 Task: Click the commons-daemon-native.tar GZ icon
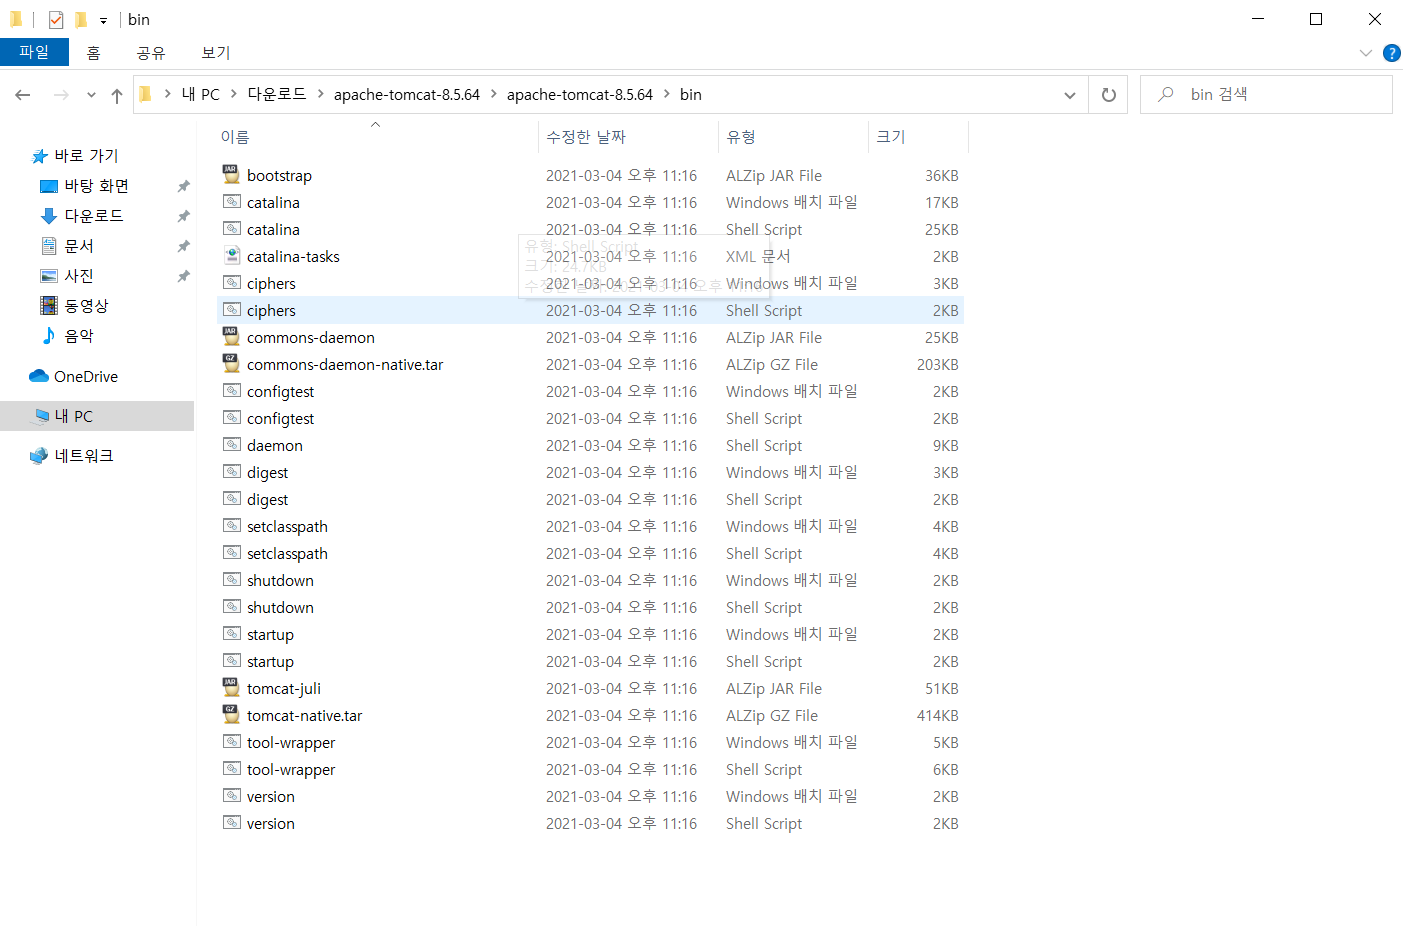click(231, 364)
